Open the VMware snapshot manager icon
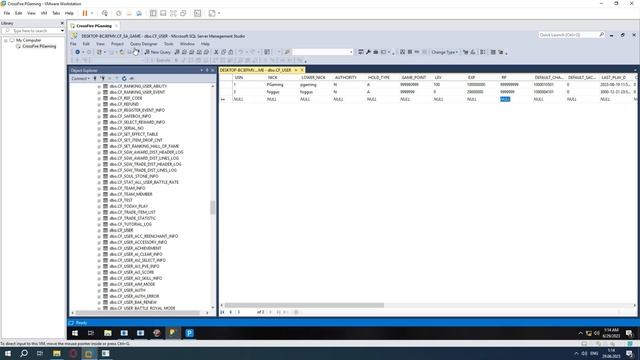Screen dimensions: 640x360 pos(139,13)
